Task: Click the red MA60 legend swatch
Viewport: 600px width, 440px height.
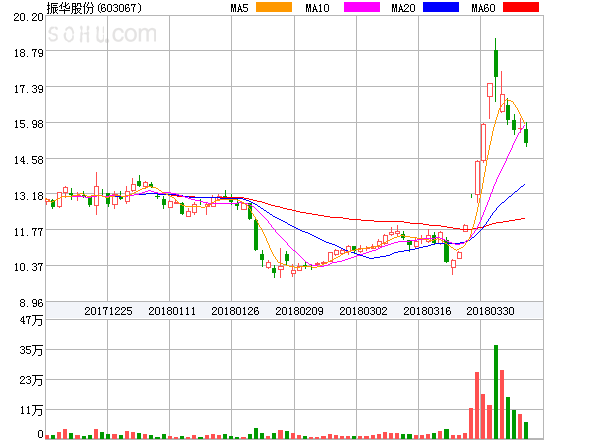Action: click(x=521, y=7)
